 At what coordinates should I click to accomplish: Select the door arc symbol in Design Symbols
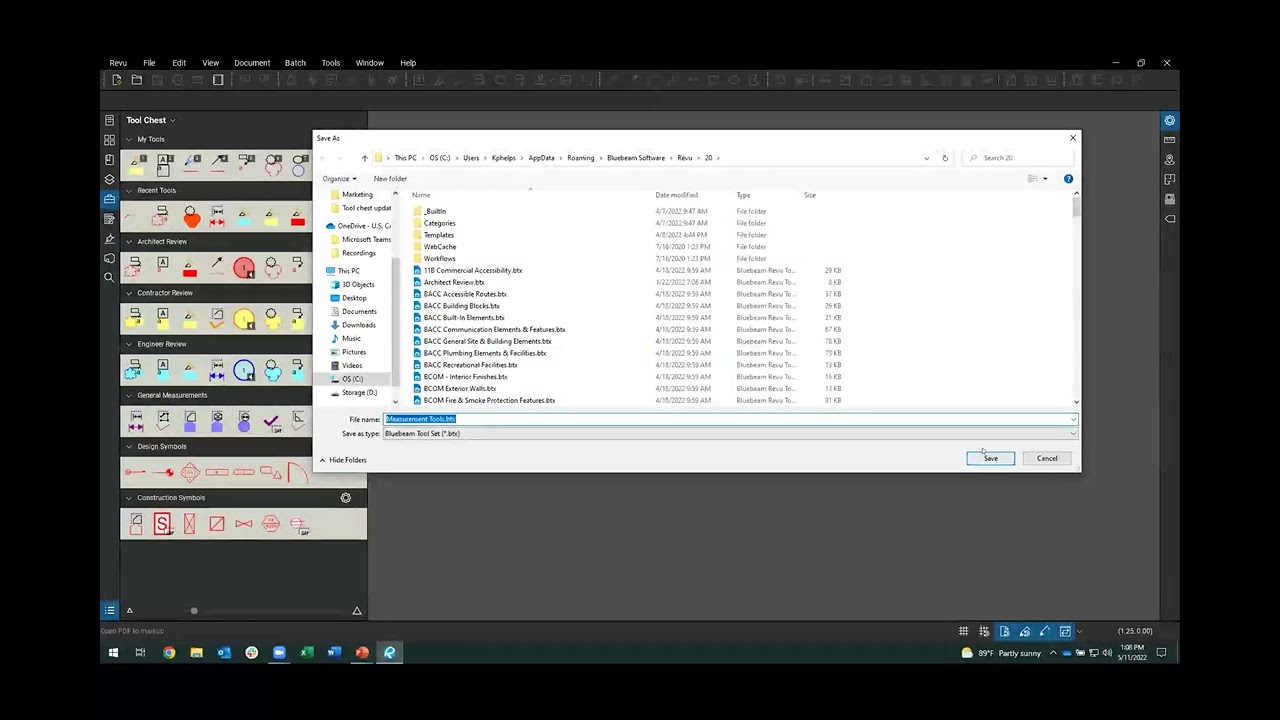click(298, 471)
